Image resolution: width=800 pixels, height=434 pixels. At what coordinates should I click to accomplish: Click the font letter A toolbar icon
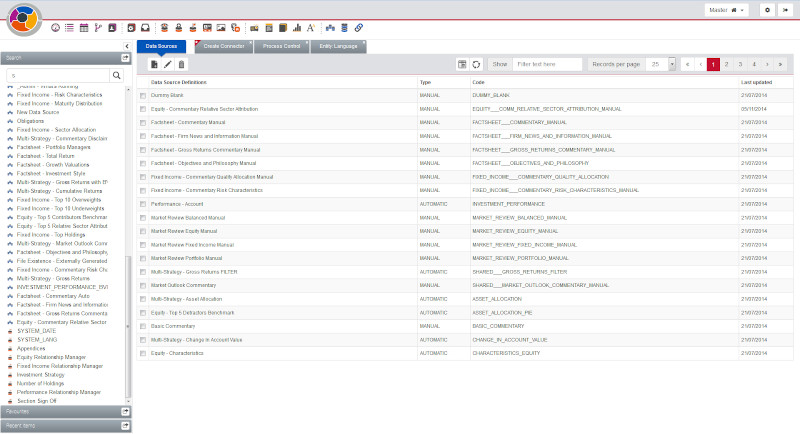[x=311, y=28]
